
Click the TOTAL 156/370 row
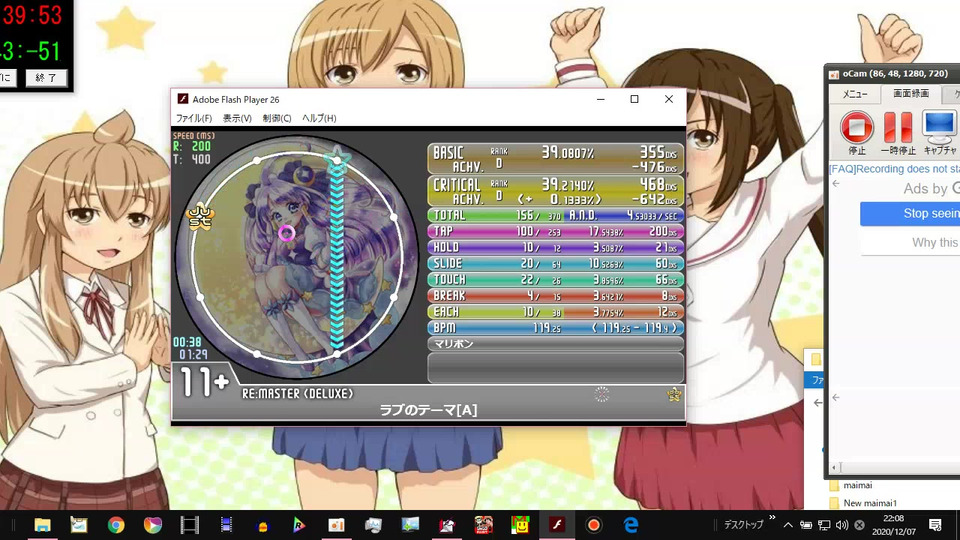tap(555, 216)
